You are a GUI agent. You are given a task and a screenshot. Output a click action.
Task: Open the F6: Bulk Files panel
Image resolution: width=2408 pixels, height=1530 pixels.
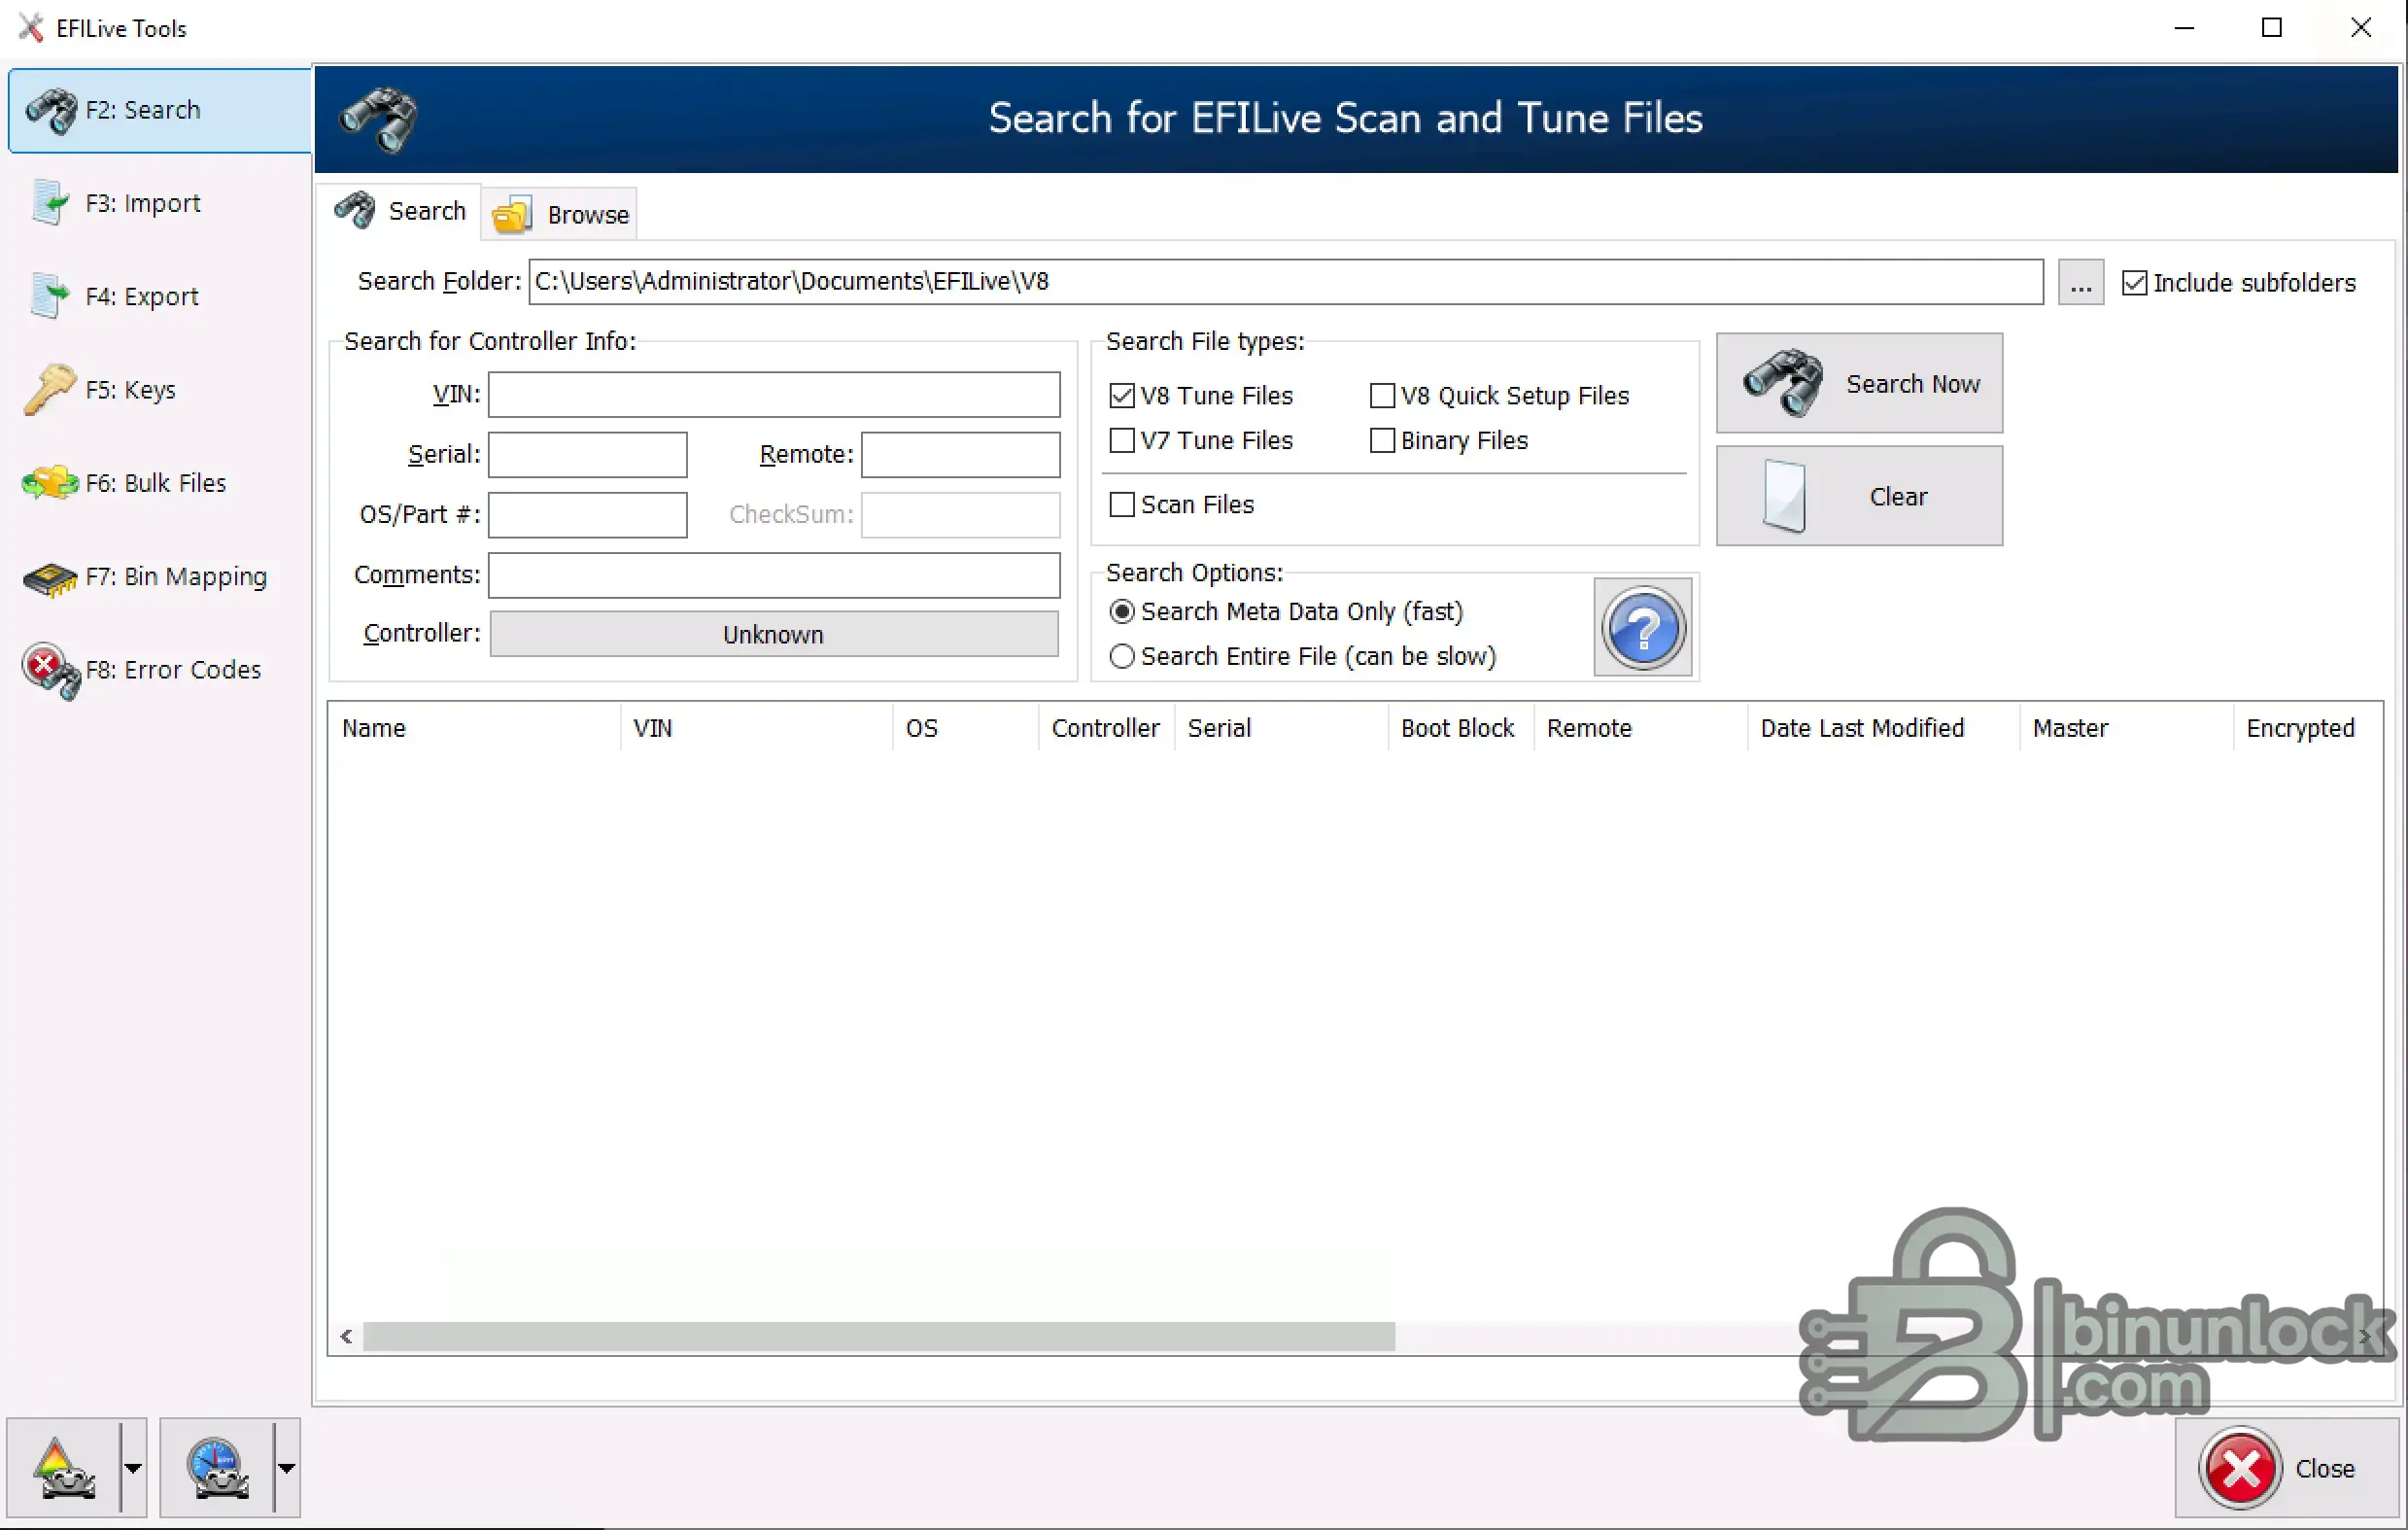pyautogui.click(x=160, y=483)
